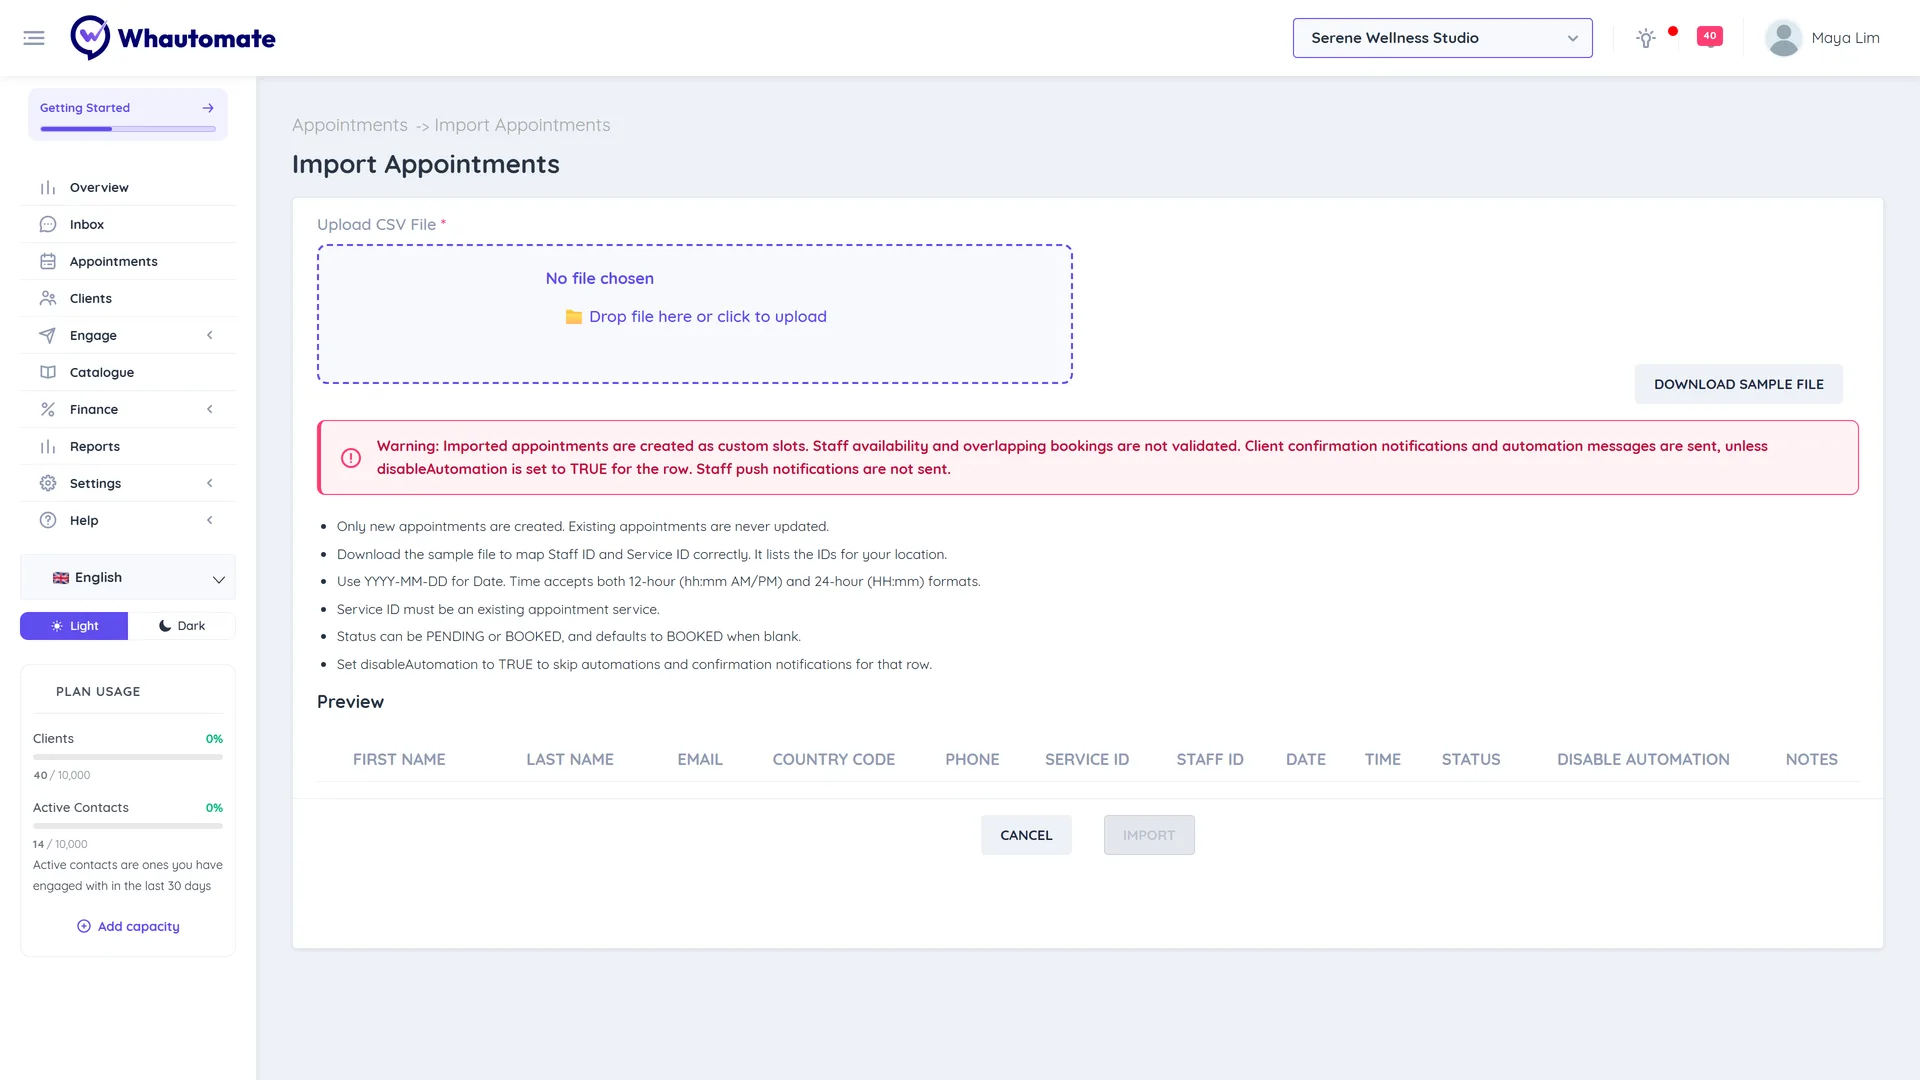Open the lightbulb tips icon
The height and width of the screenshot is (1080, 1920).
click(x=1645, y=38)
